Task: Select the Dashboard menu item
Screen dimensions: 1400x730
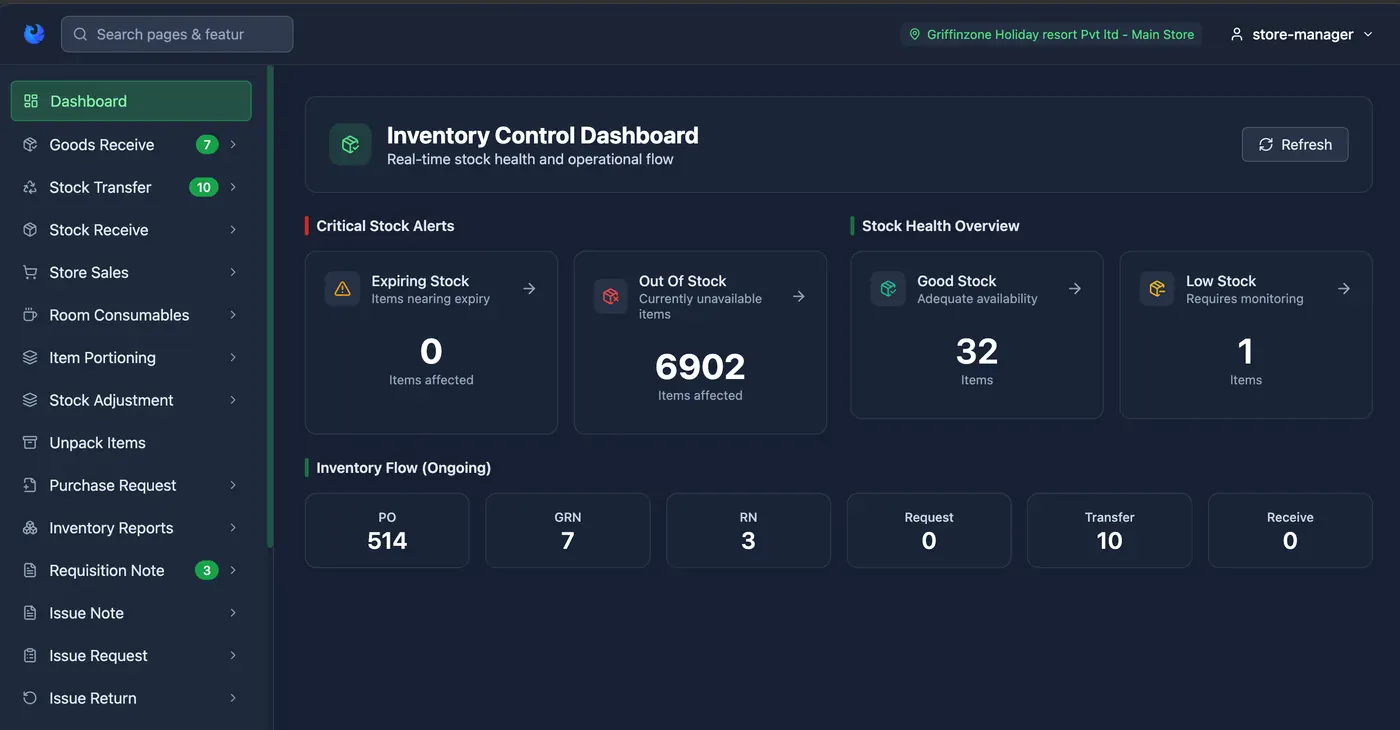Action: point(131,101)
